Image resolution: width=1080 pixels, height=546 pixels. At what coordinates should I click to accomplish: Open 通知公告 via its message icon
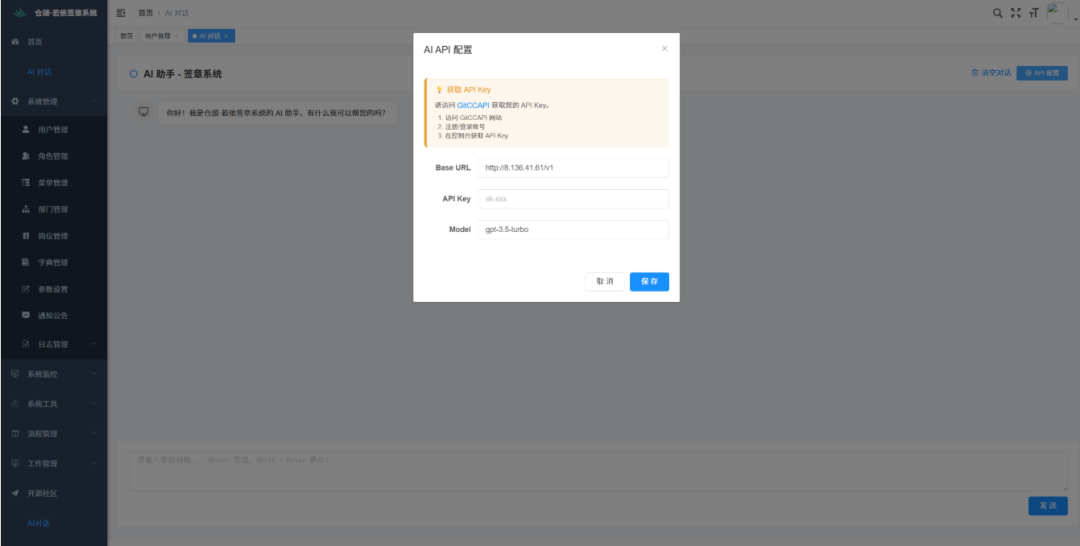click(26, 315)
